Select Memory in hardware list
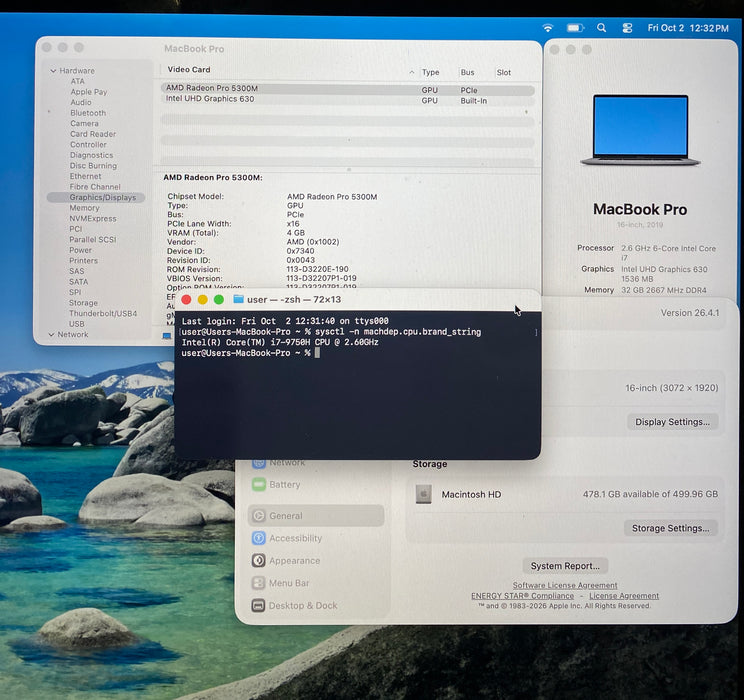Image resolution: width=744 pixels, height=700 pixels. tap(84, 208)
